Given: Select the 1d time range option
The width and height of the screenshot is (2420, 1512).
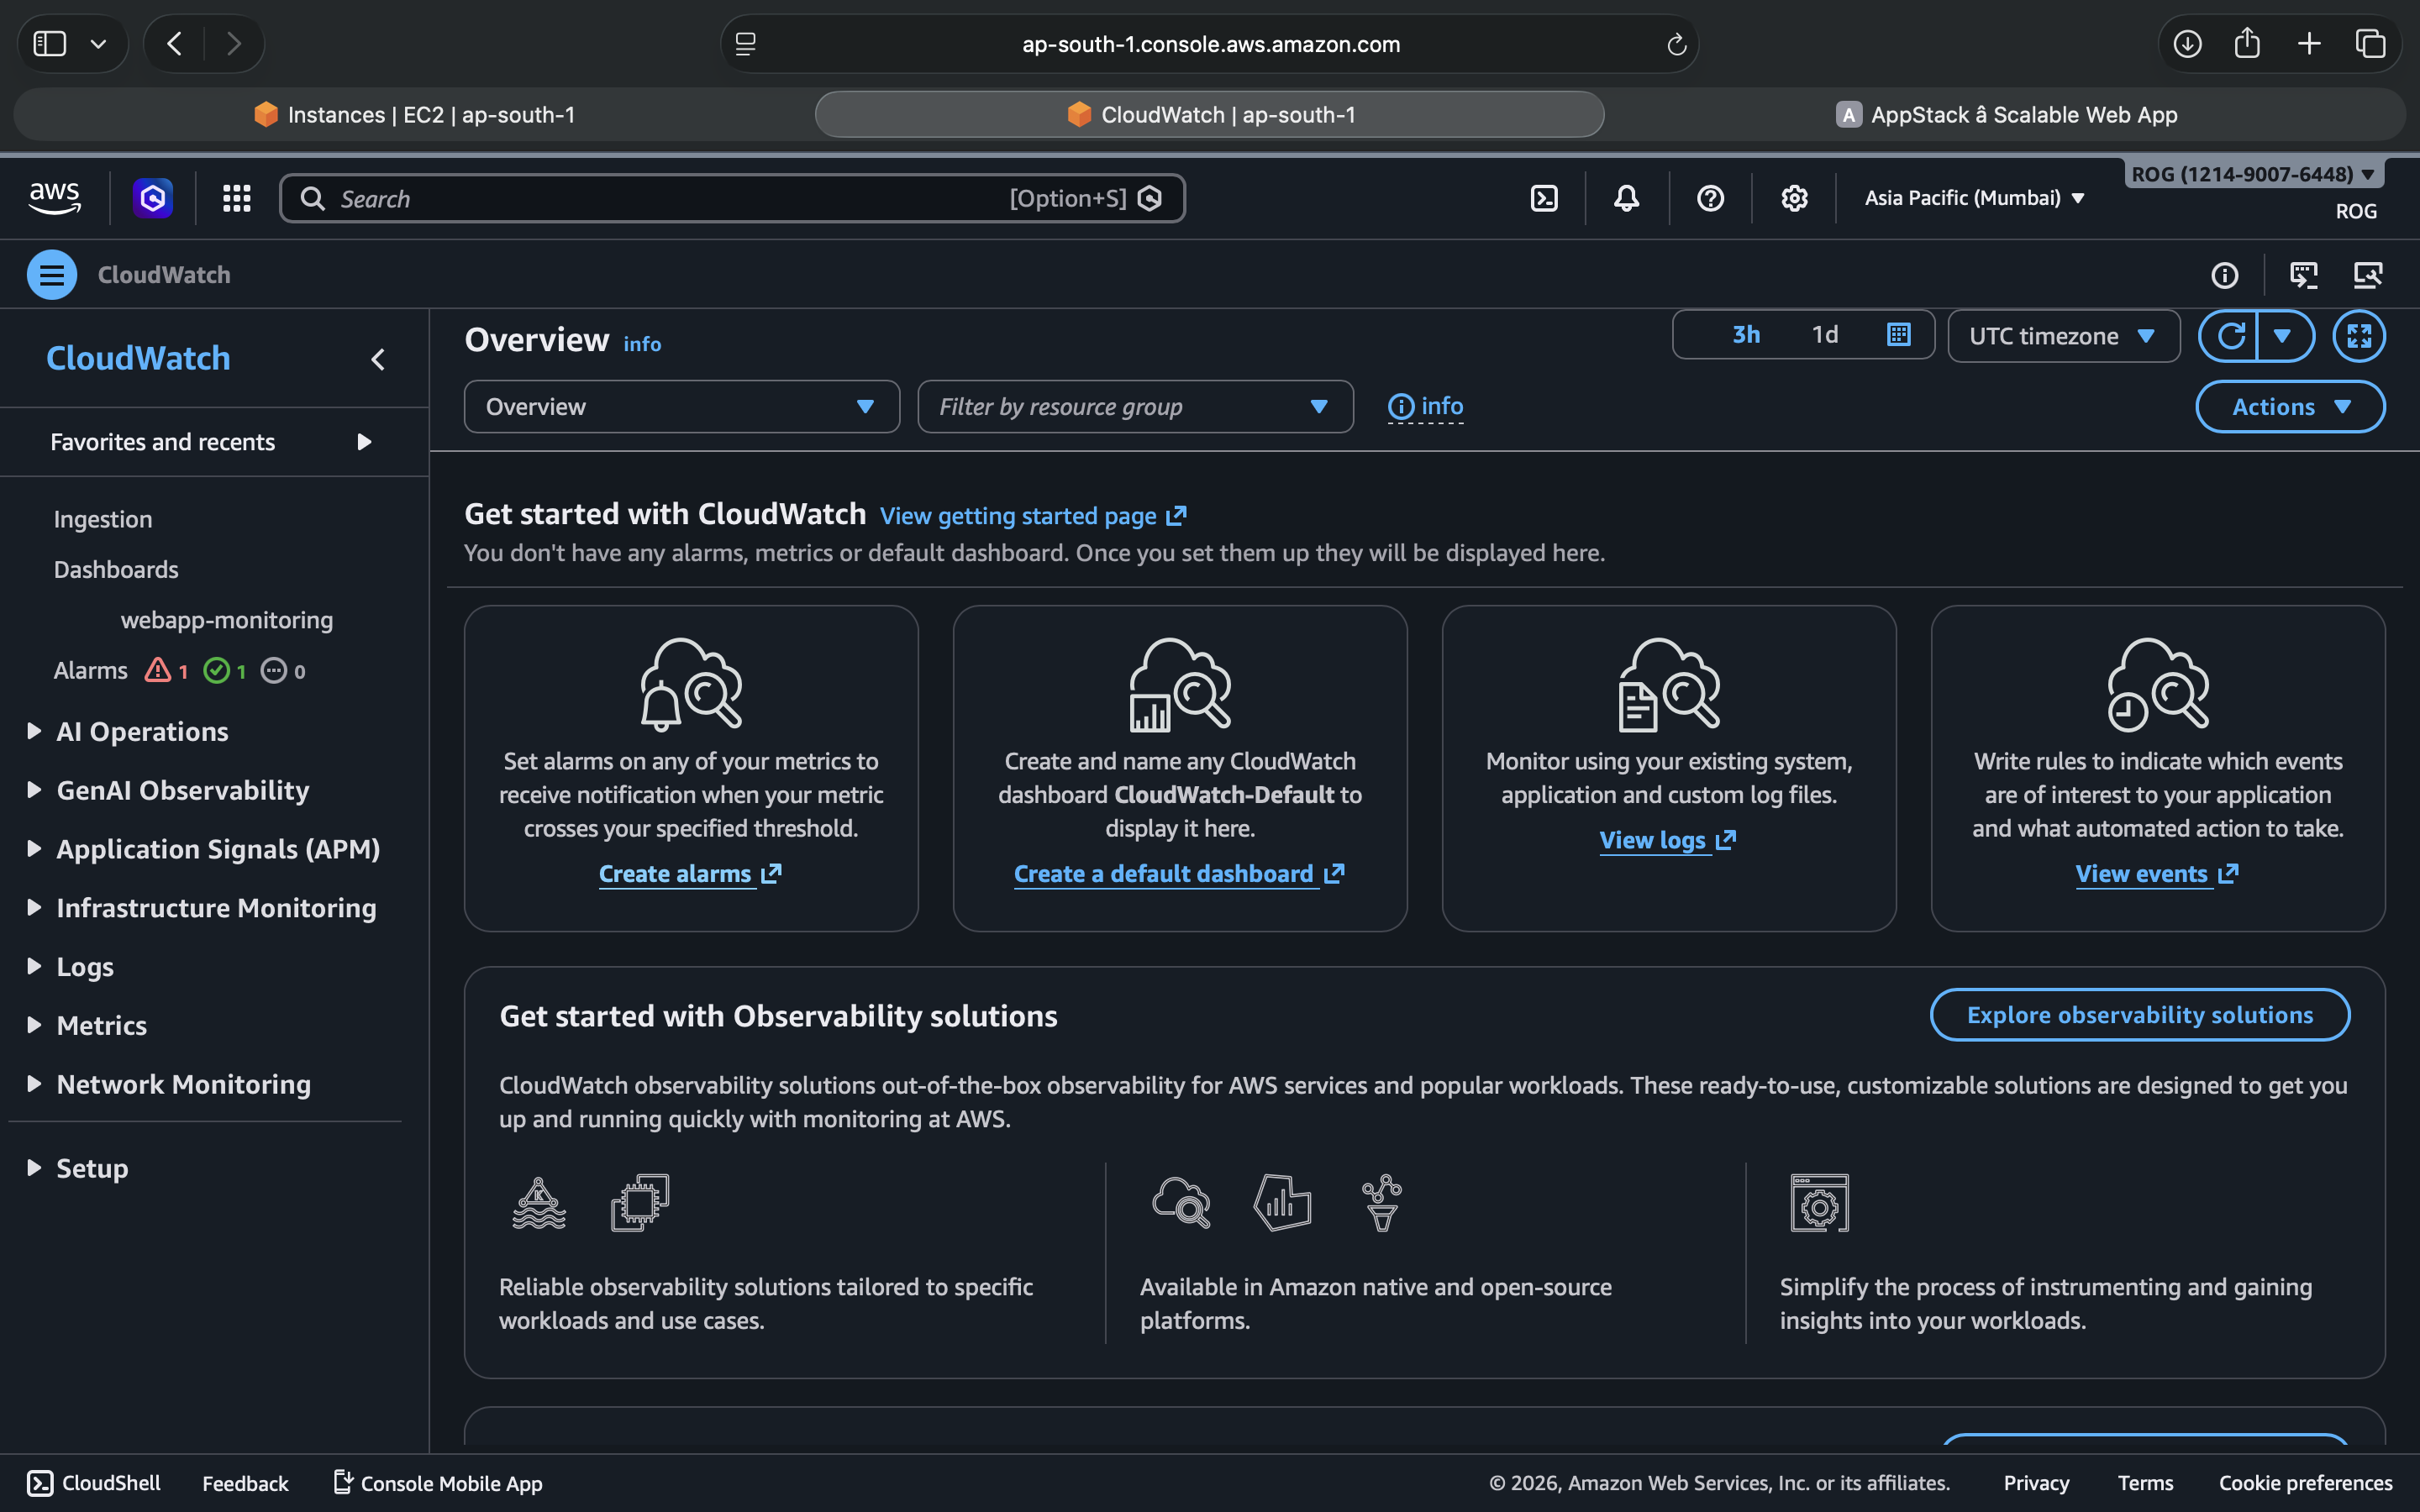Looking at the screenshot, I should pyautogui.click(x=1824, y=335).
